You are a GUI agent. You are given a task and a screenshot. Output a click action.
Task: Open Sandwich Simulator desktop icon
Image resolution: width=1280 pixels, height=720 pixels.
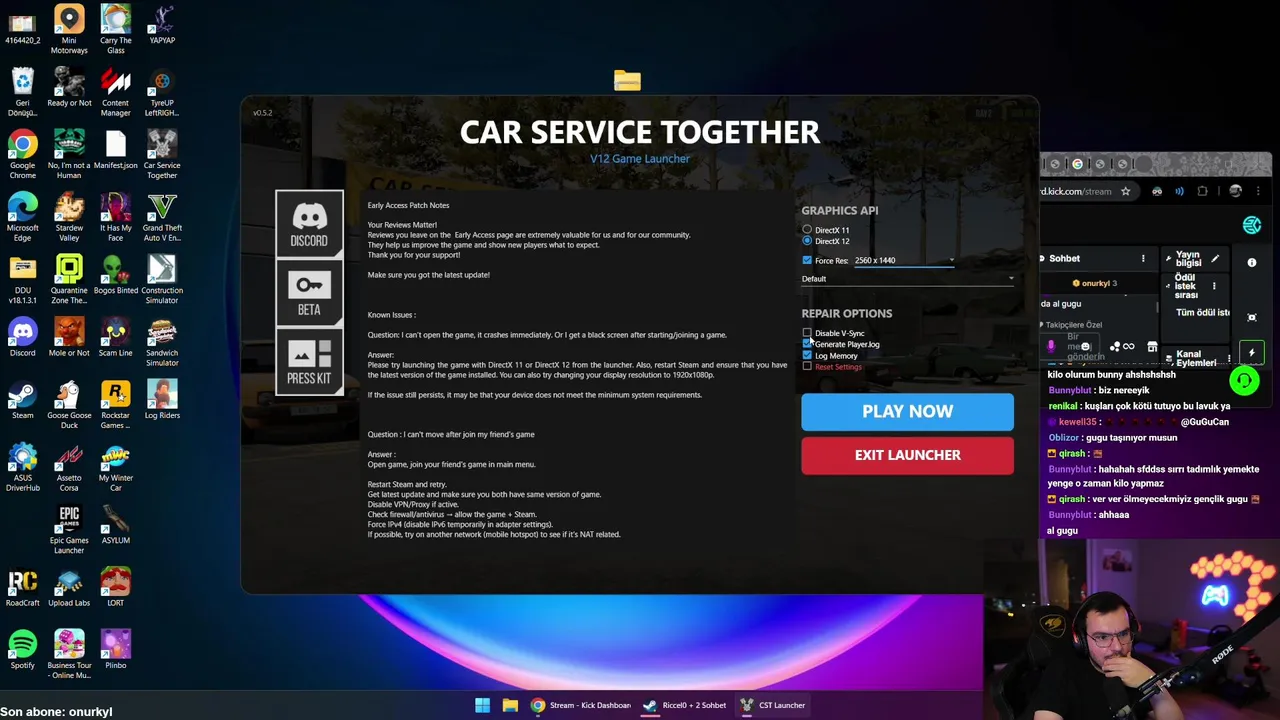click(162, 342)
